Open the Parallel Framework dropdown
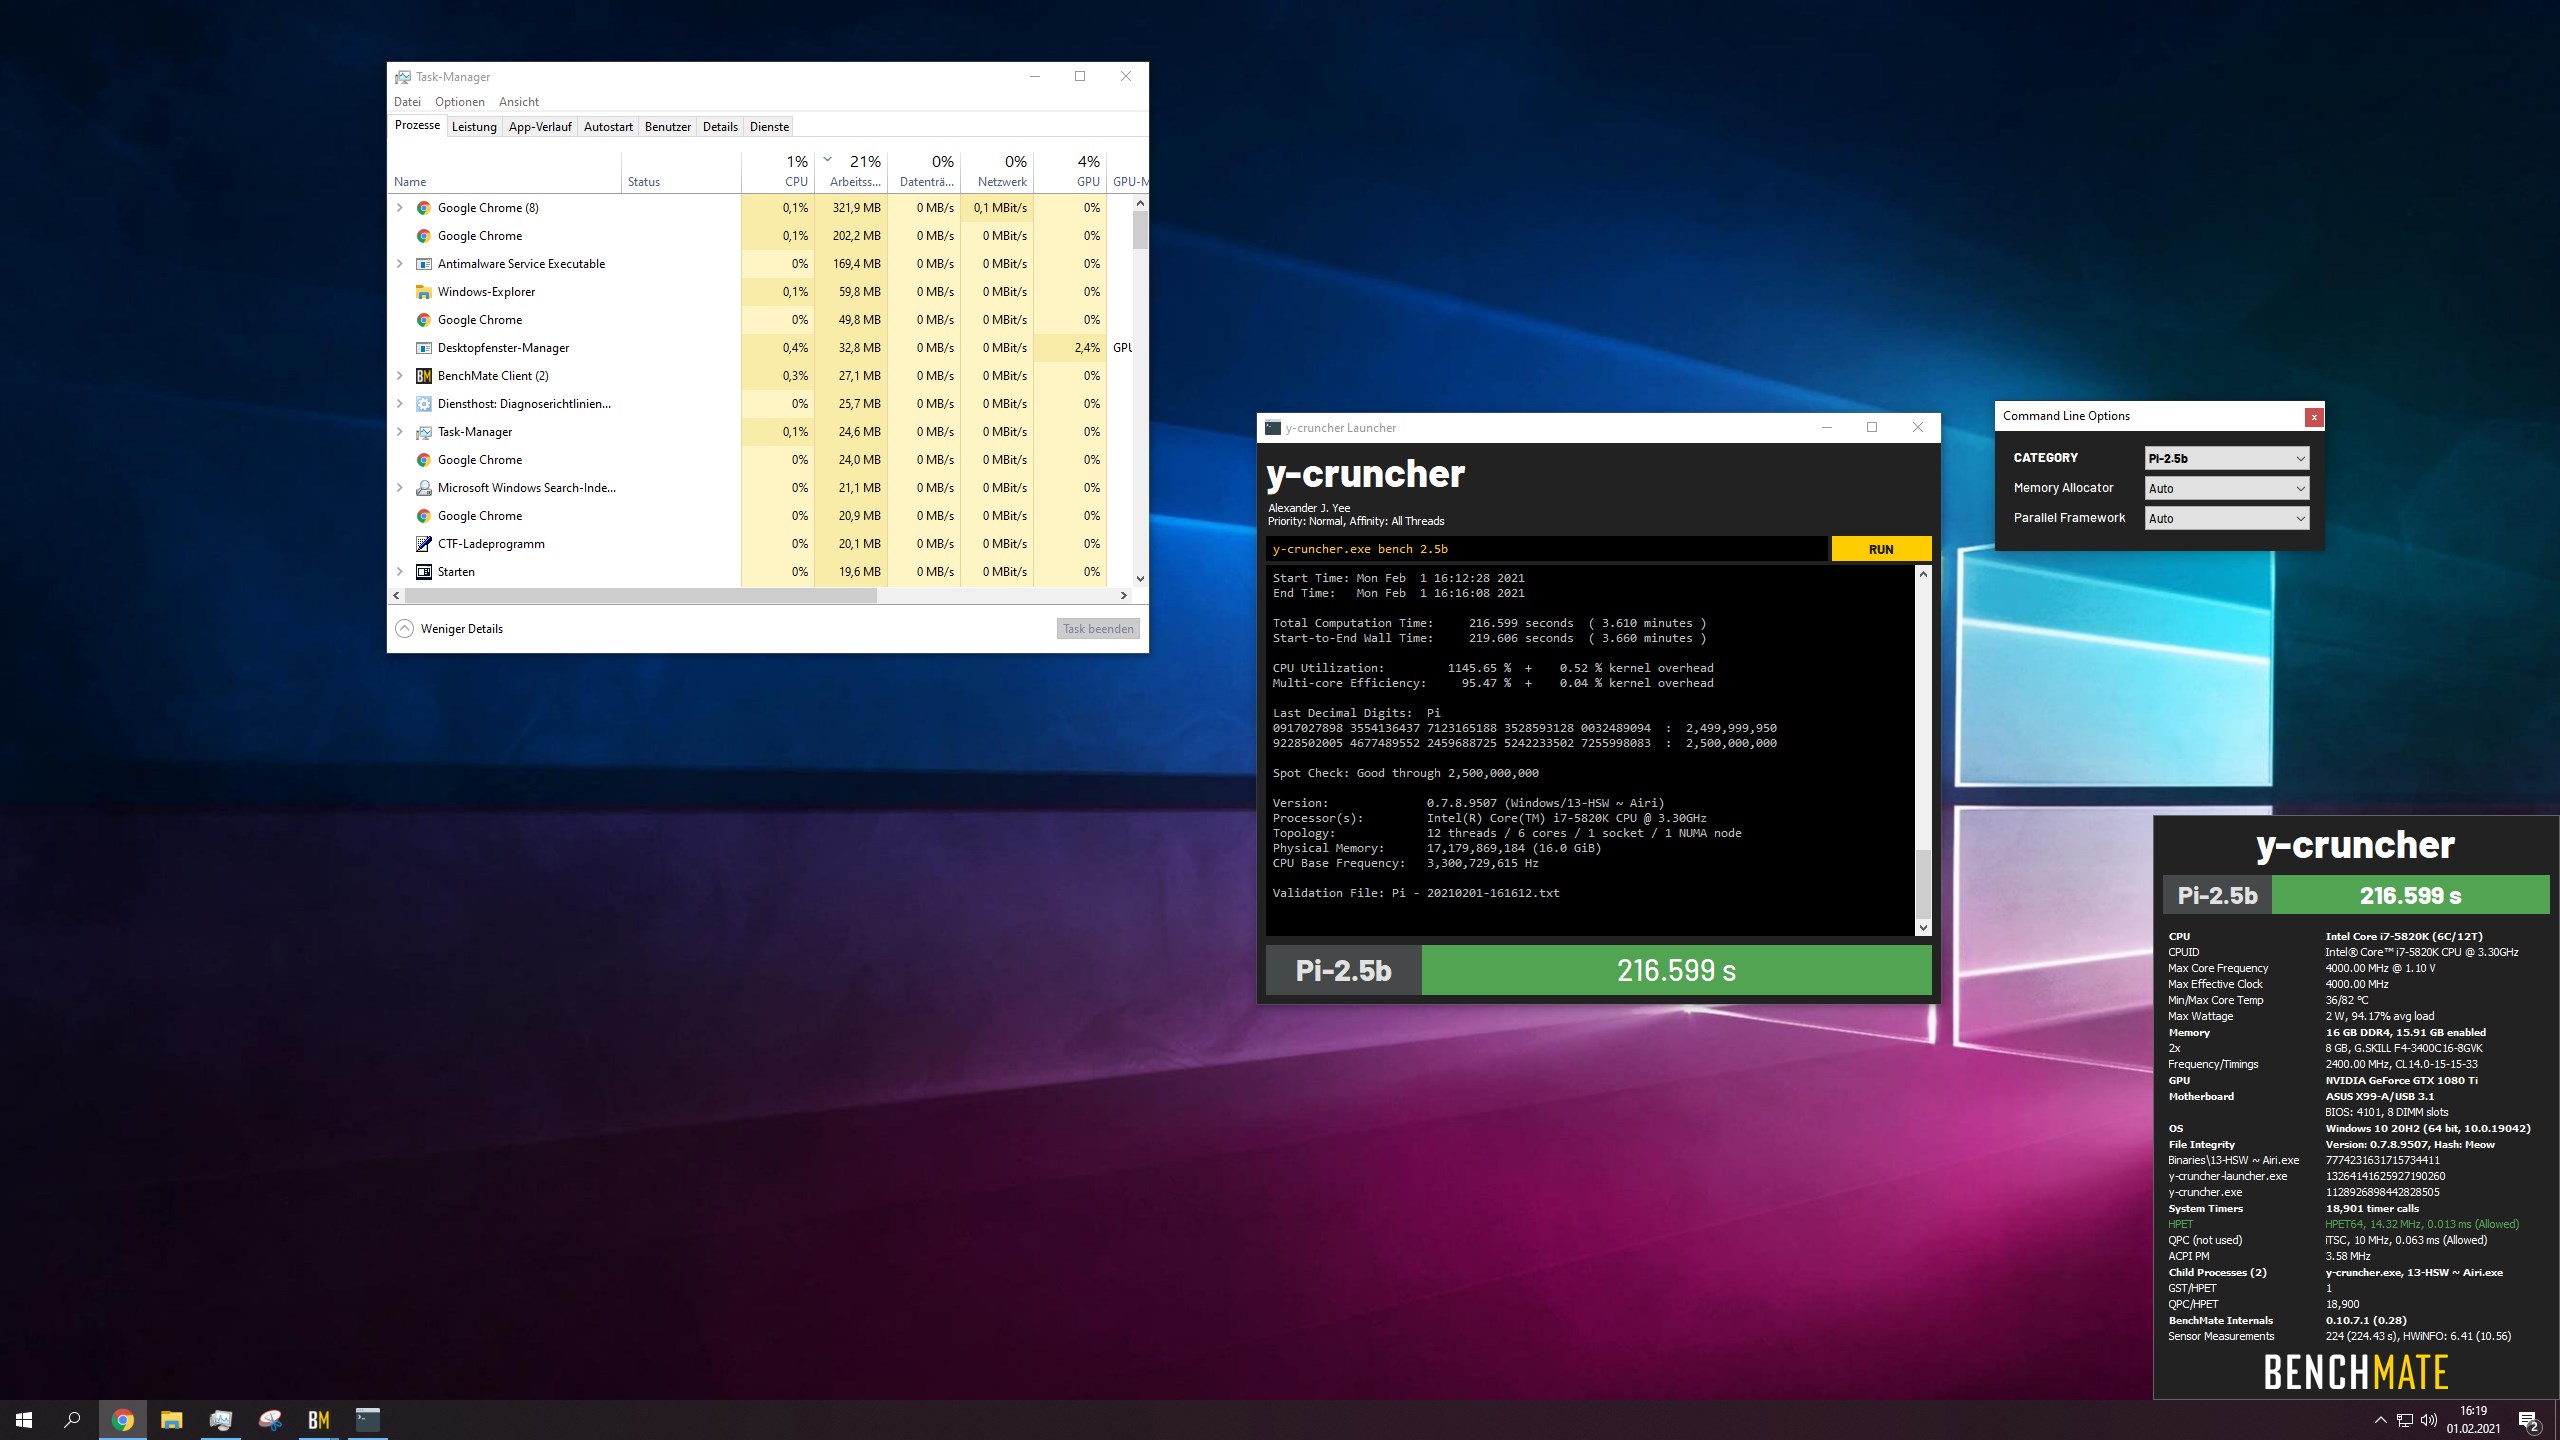The width and height of the screenshot is (2560, 1440). (x=2227, y=519)
